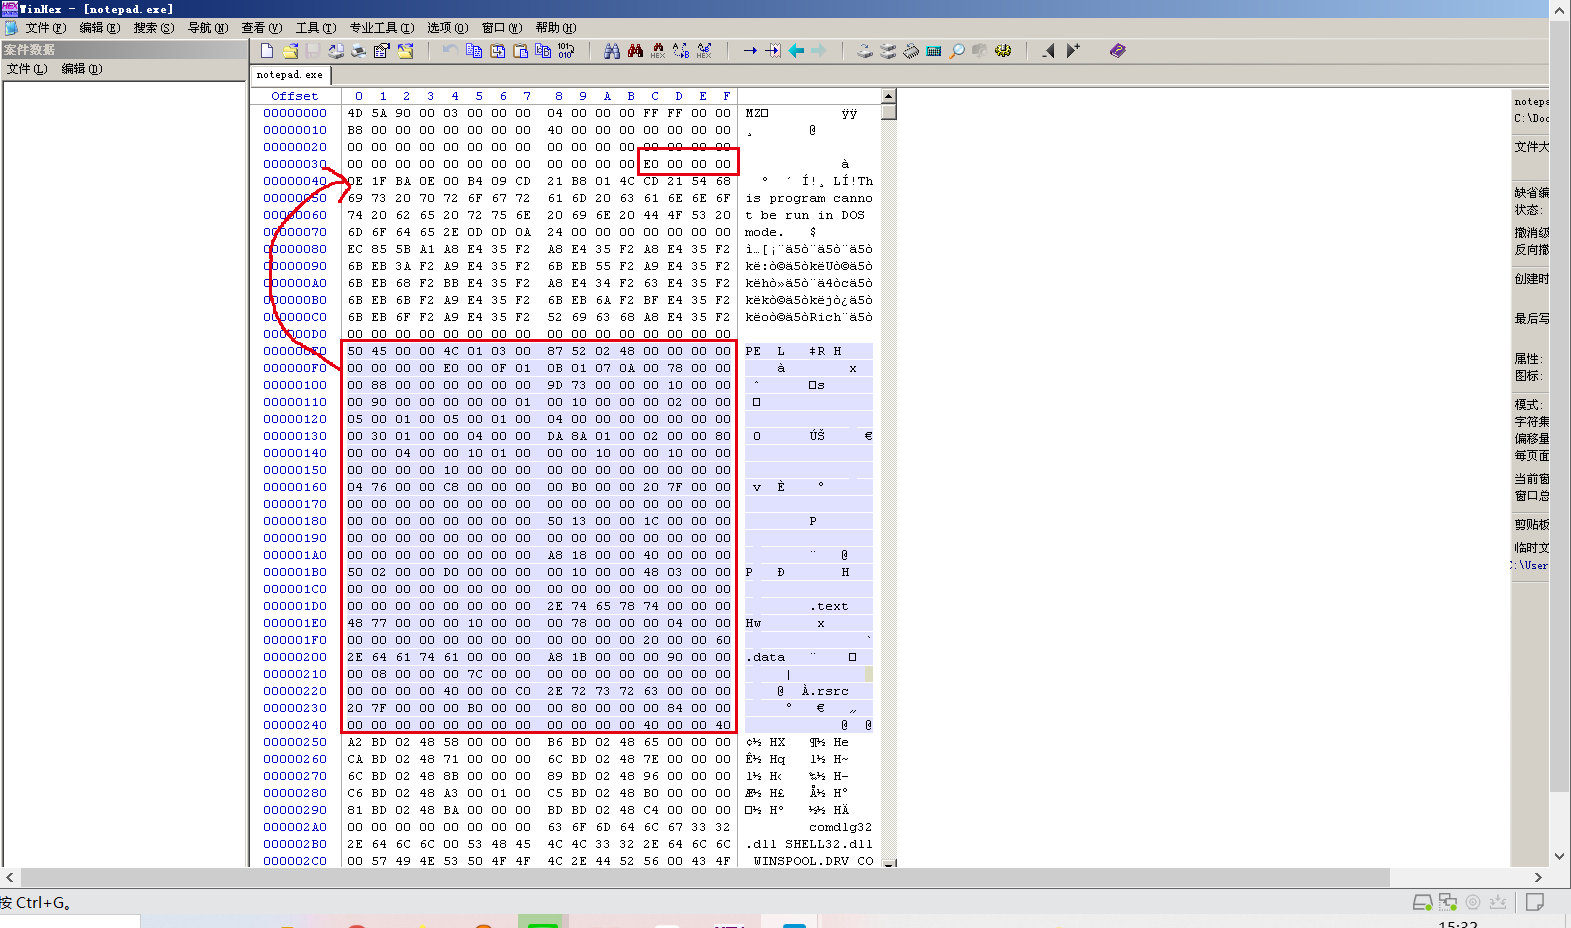The width and height of the screenshot is (1571, 928).
Task: Open 文件(L) in case data panel
Action: pyautogui.click(x=27, y=69)
